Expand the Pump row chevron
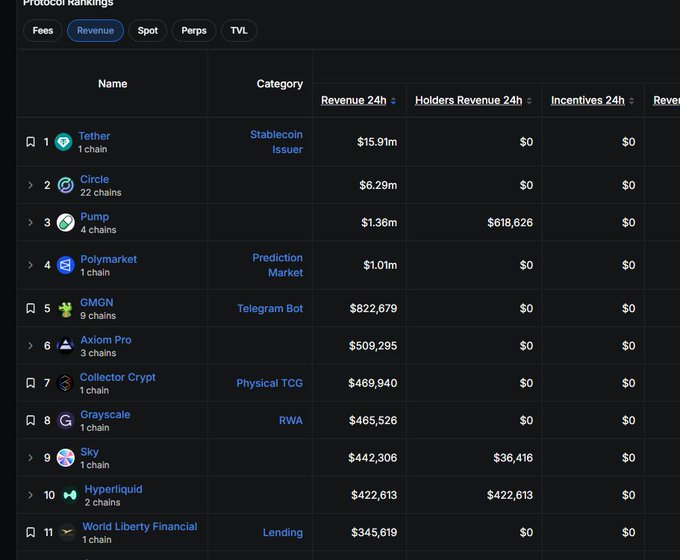The height and width of the screenshot is (560, 680). coord(30,223)
